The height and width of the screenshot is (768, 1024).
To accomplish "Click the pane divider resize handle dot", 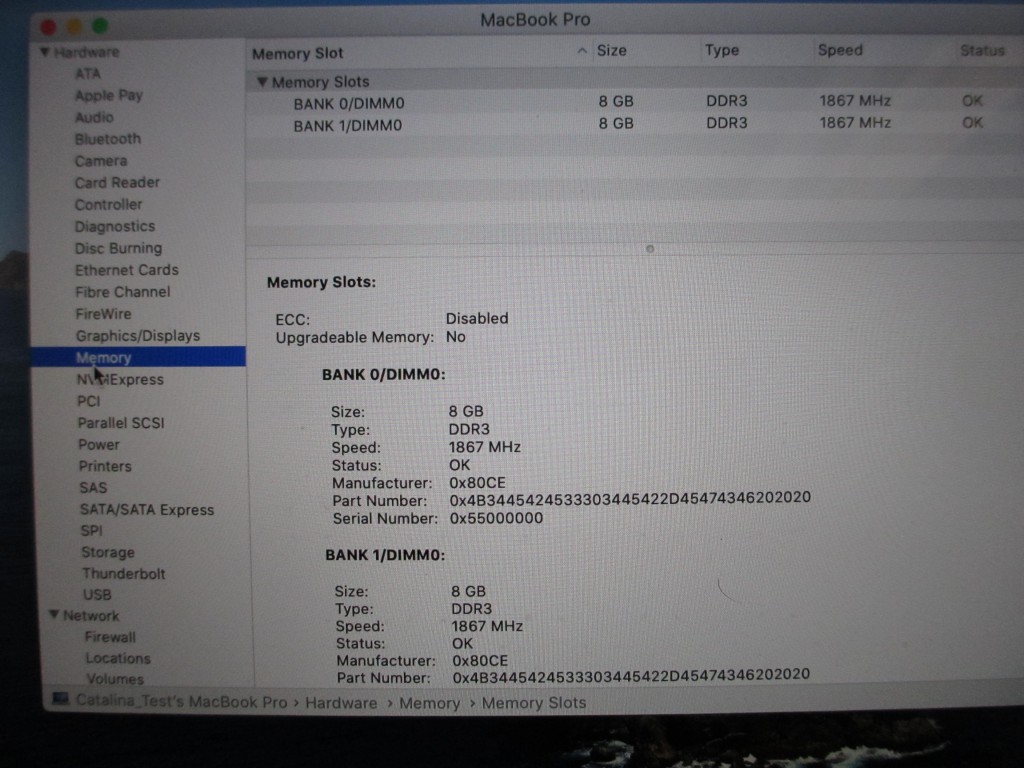I will (650, 249).
